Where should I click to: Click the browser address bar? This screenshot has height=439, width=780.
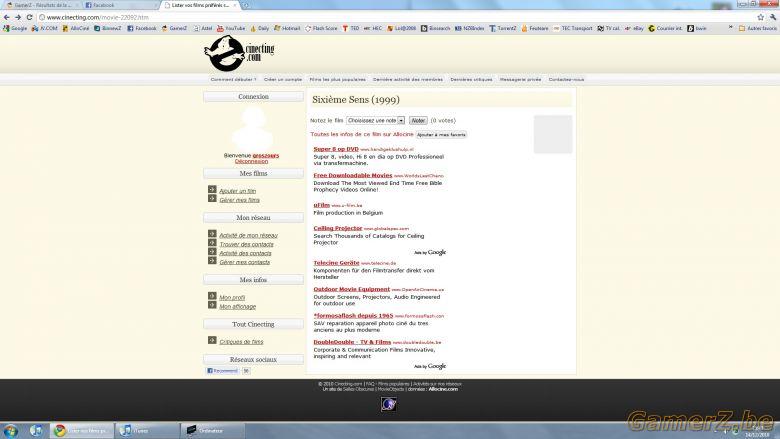click(x=393, y=17)
